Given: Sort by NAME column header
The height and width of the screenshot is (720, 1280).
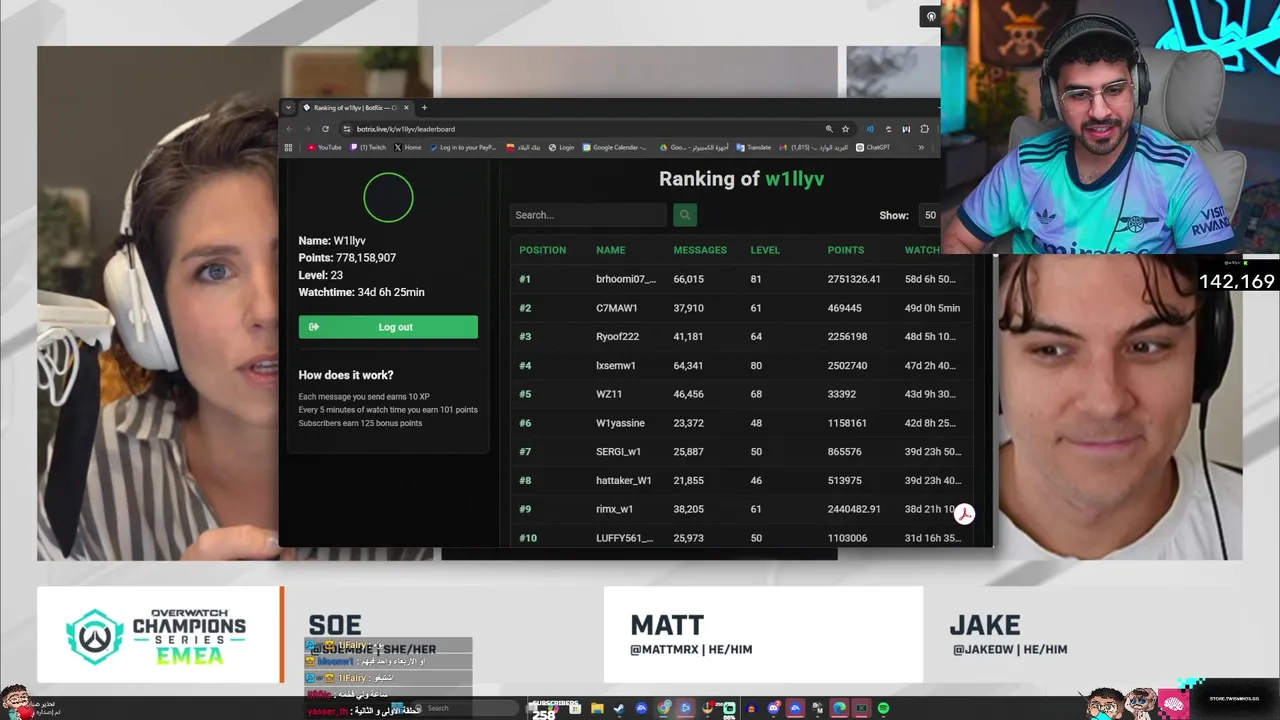Looking at the screenshot, I should coord(611,250).
